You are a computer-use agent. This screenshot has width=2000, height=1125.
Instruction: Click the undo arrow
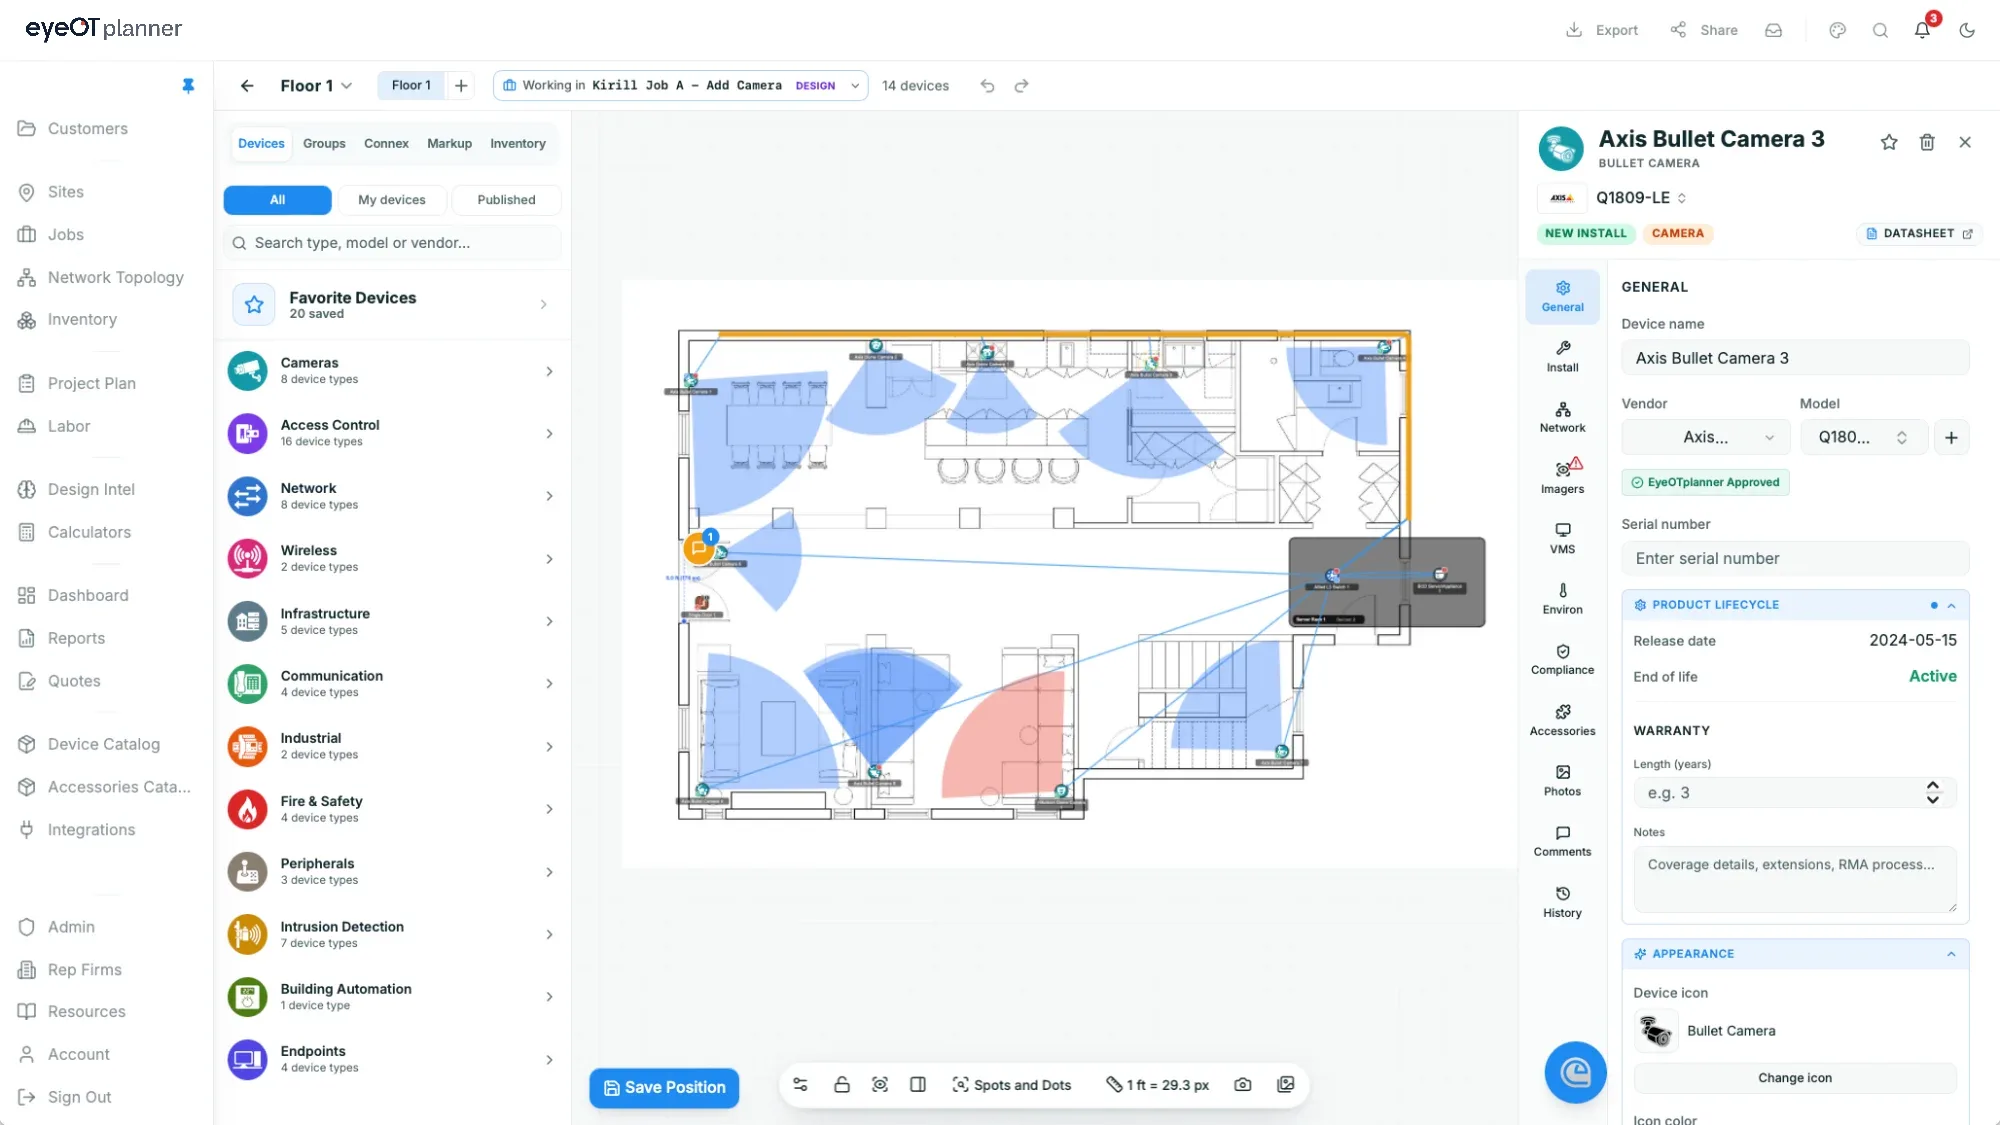[x=987, y=86]
